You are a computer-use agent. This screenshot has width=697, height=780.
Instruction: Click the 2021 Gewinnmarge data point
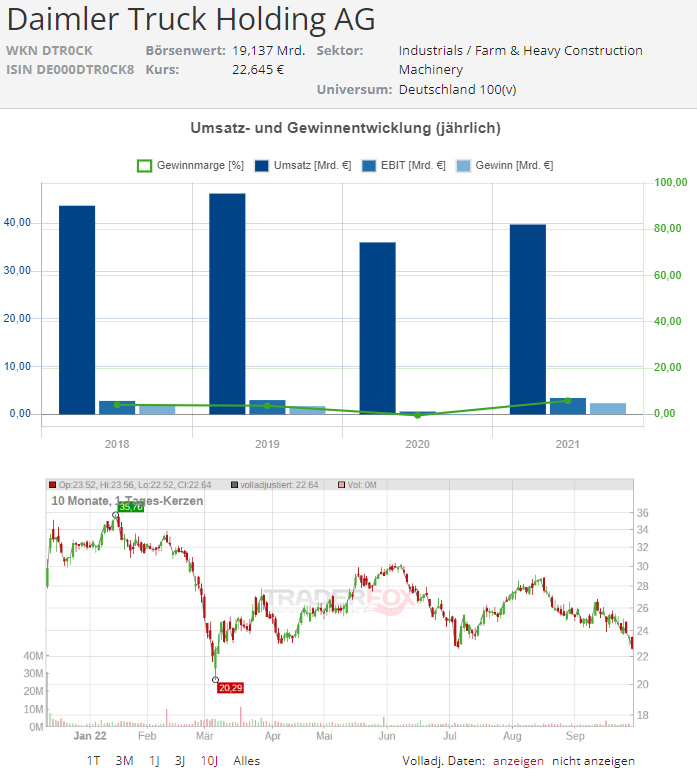(568, 400)
